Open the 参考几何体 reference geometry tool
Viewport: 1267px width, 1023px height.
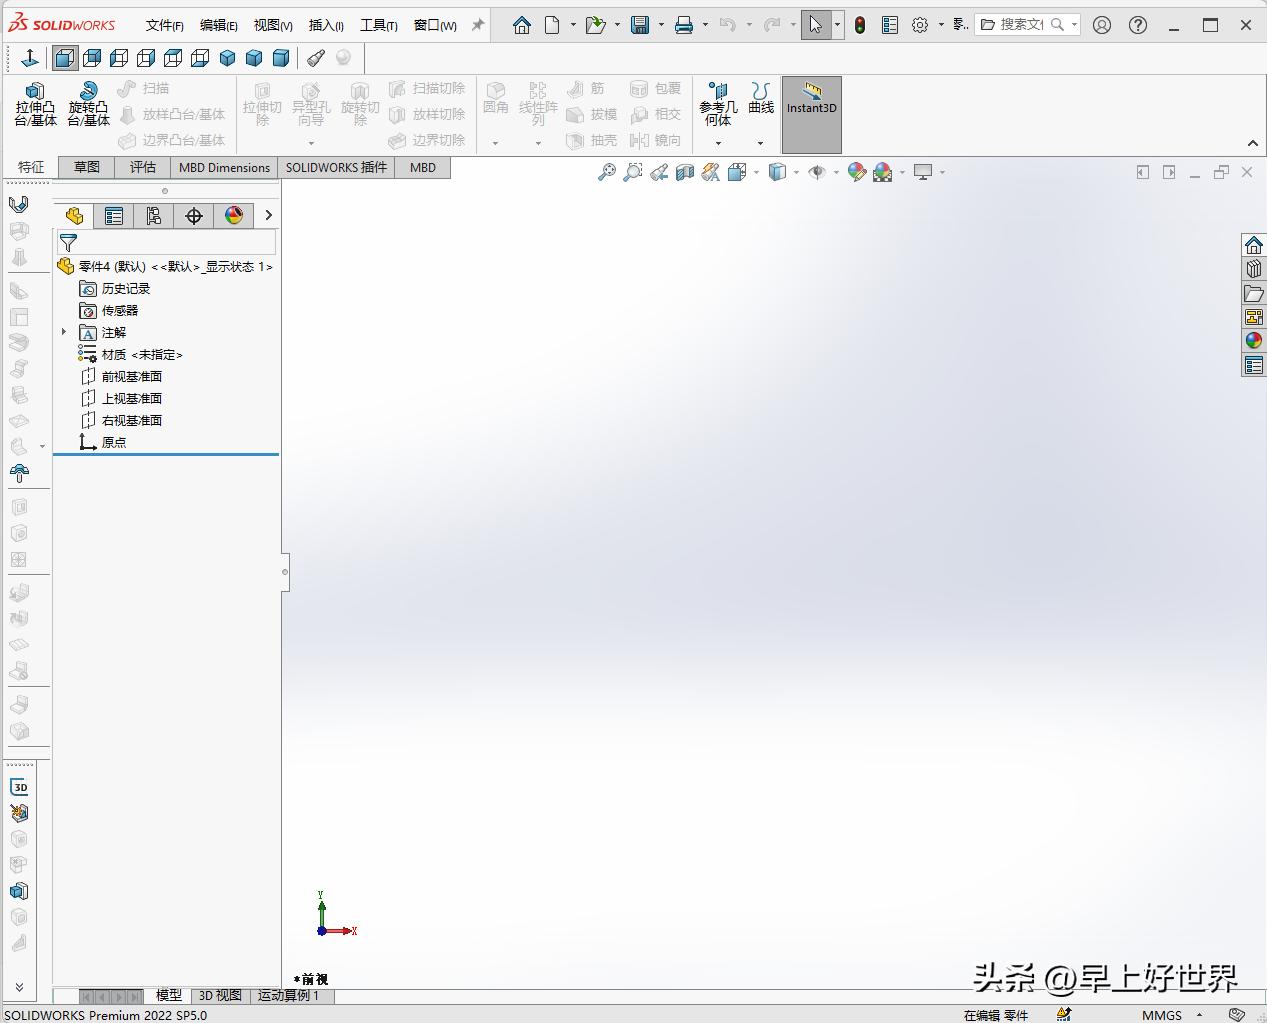(716, 104)
